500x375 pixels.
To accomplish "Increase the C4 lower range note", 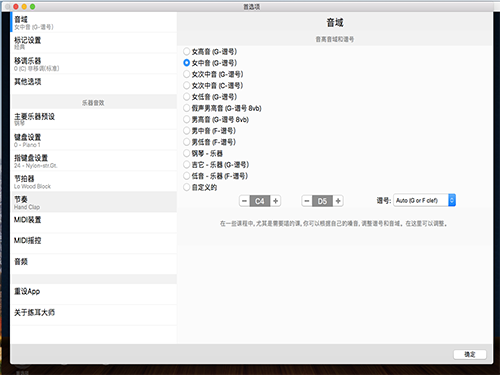I will click(x=275, y=201).
